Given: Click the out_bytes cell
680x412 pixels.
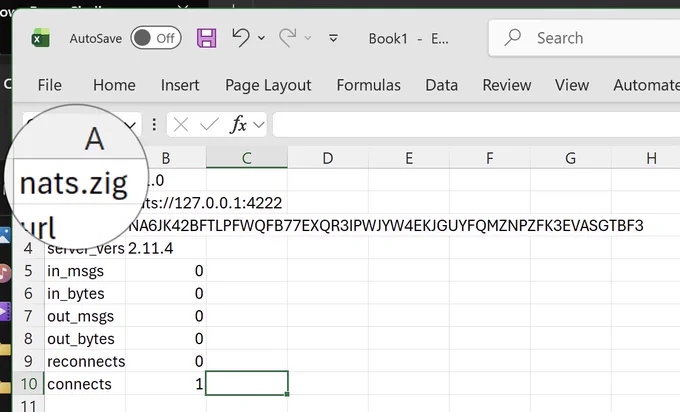Looking at the screenshot, I should point(85,339).
